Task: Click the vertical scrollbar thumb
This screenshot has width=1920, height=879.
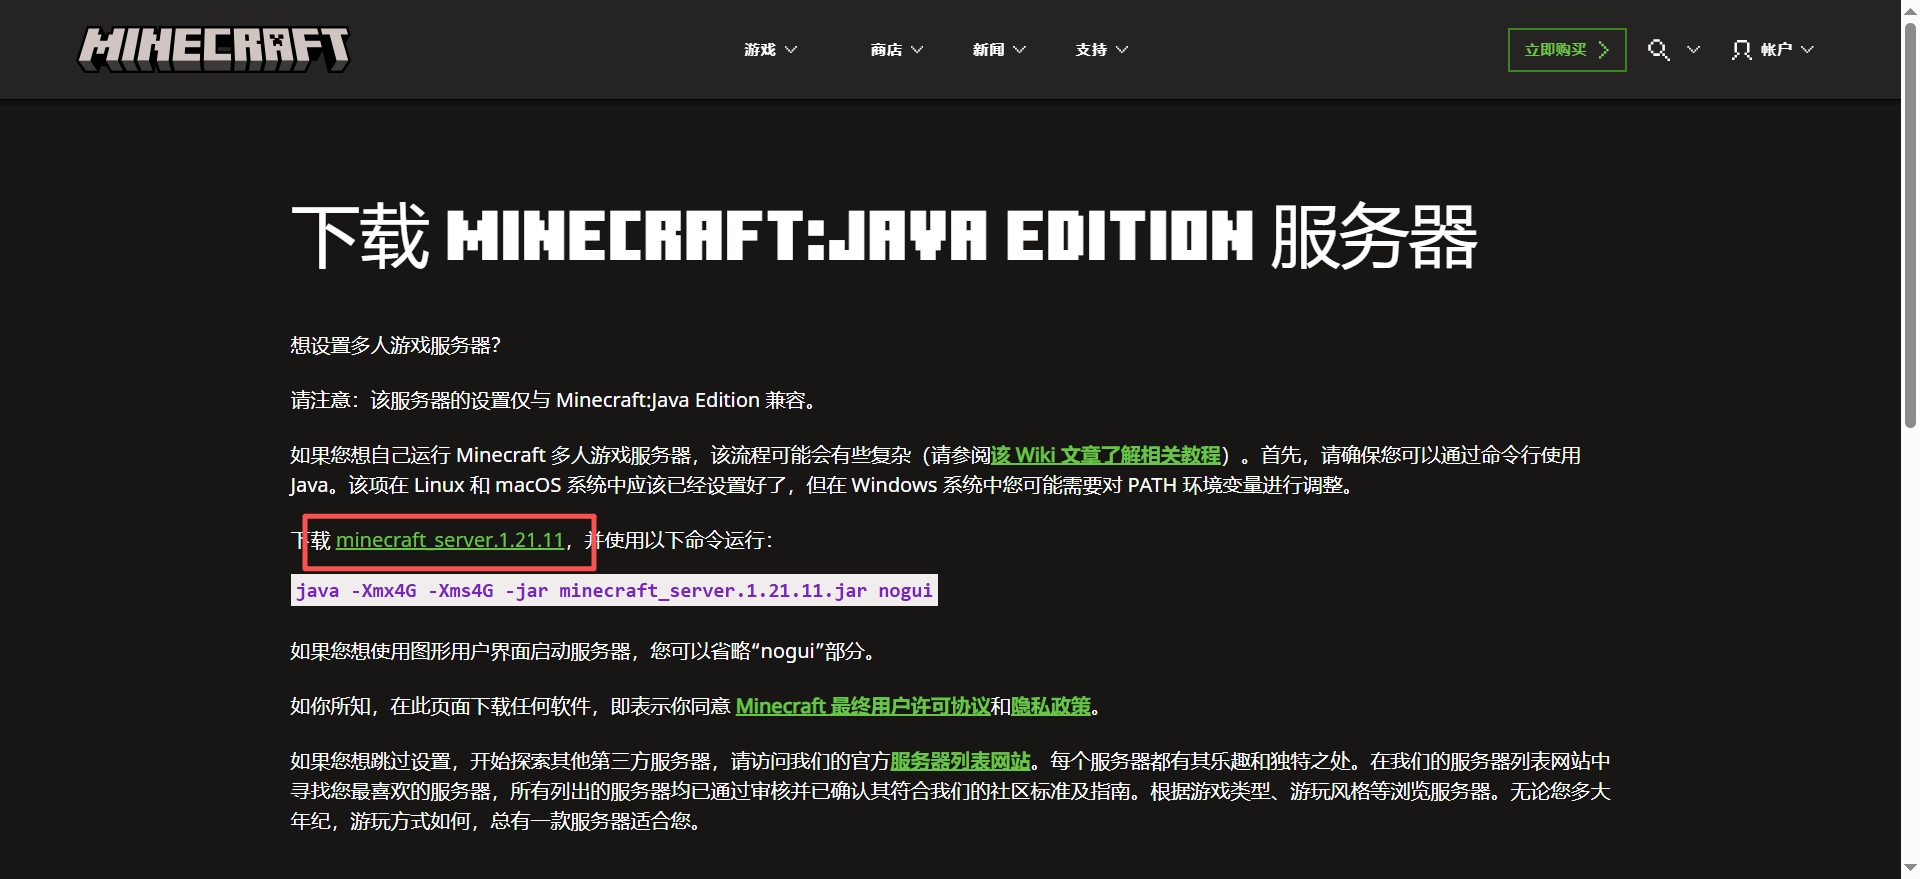Action: [1910, 225]
